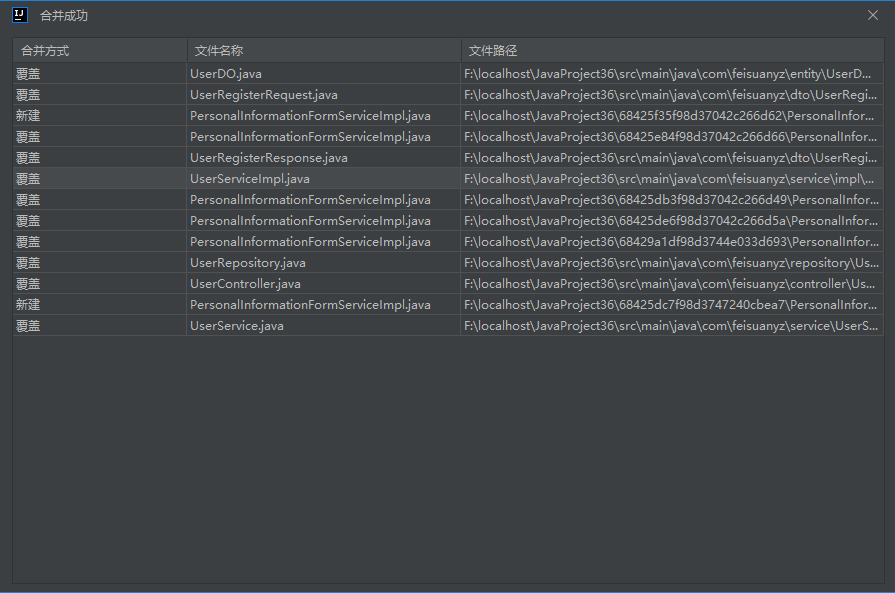This screenshot has height=593, width=895.
Task: Click 覆盖 in the 68425db3f98d37042c266d49 row
Action: [28, 200]
